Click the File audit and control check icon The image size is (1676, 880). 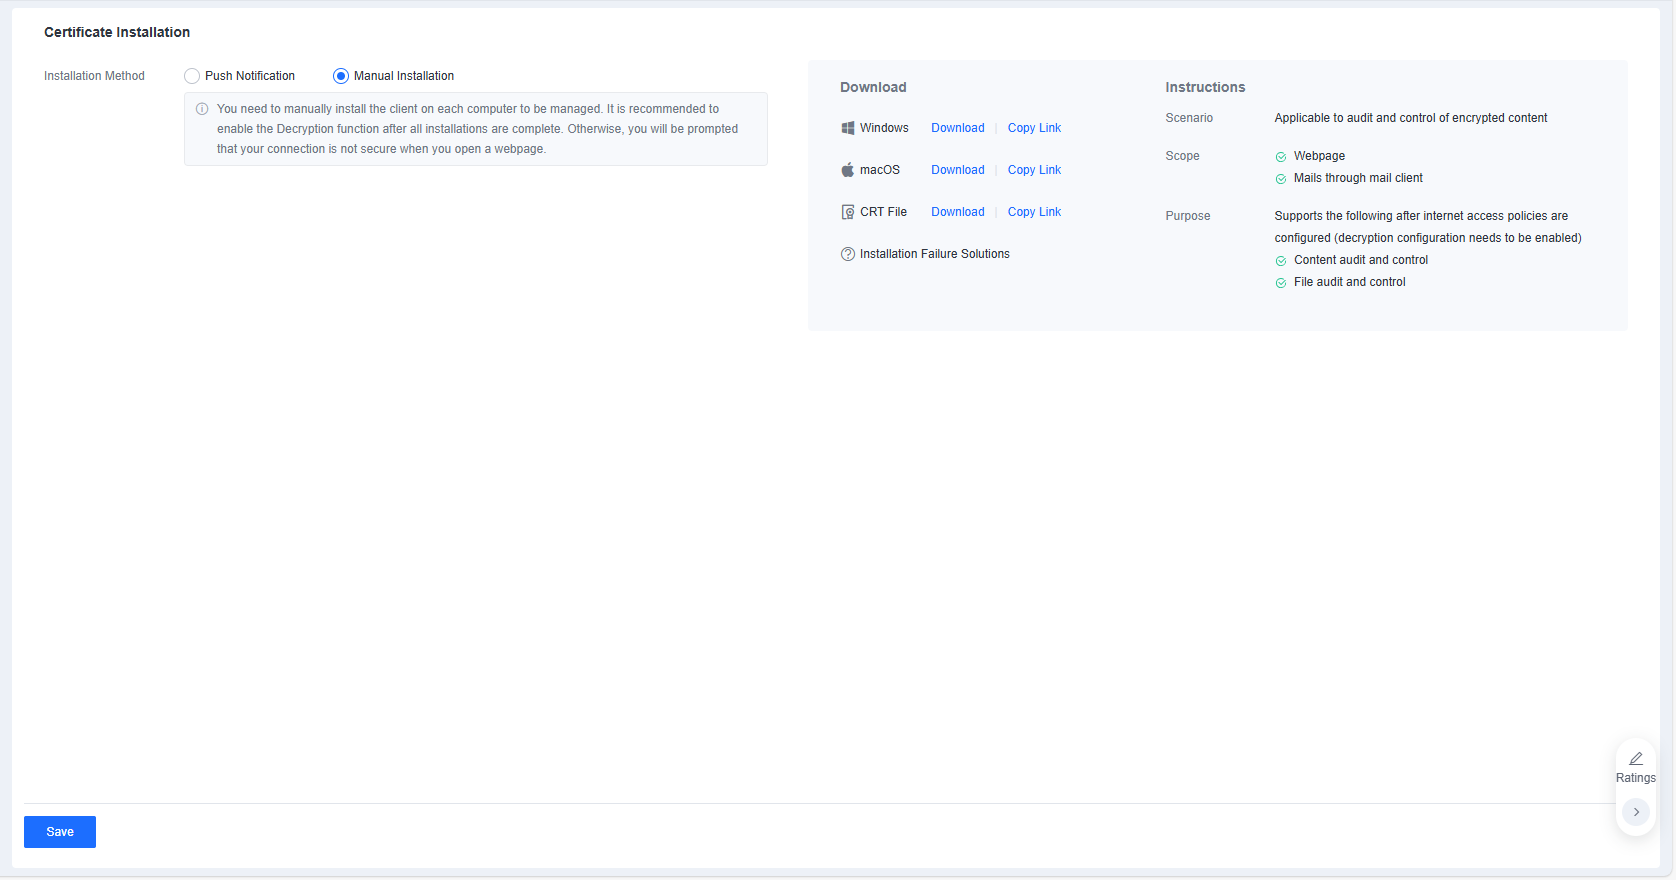click(1281, 283)
